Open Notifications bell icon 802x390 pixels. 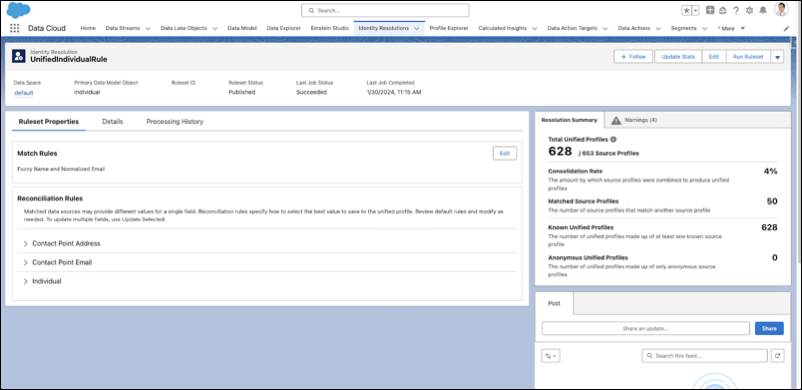point(763,10)
